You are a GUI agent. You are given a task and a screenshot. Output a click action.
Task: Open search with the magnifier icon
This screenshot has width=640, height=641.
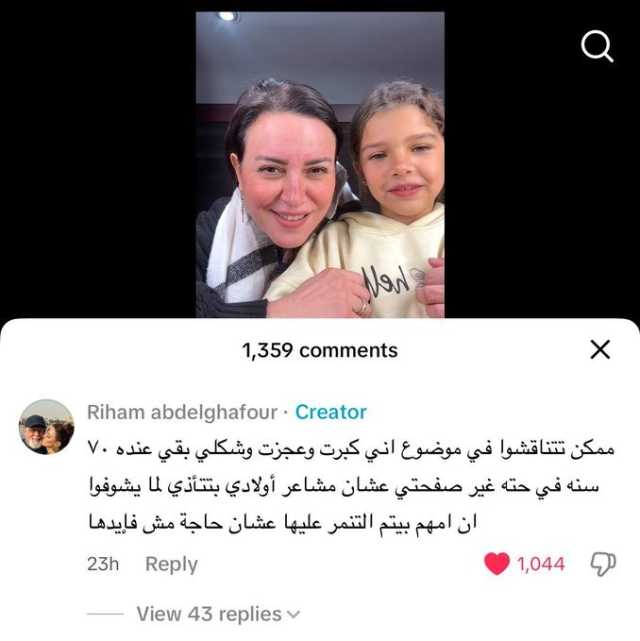[597, 47]
